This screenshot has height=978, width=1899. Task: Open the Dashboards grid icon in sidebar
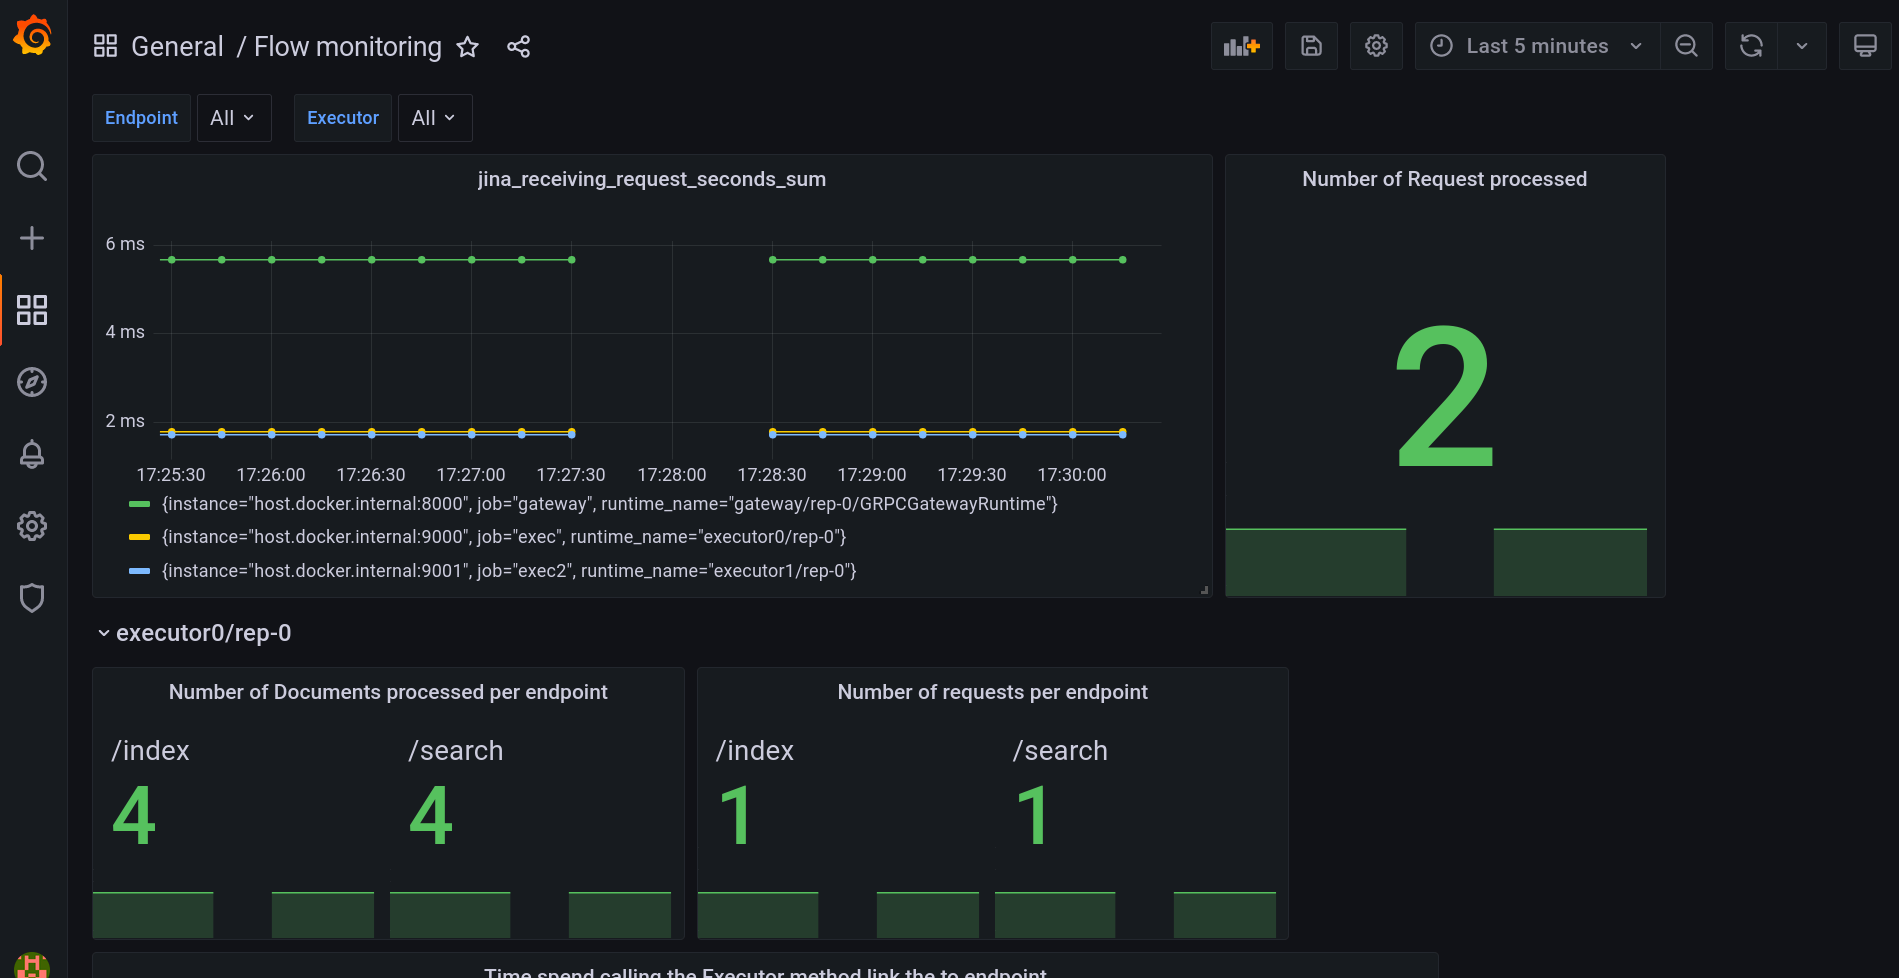coord(32,310)
